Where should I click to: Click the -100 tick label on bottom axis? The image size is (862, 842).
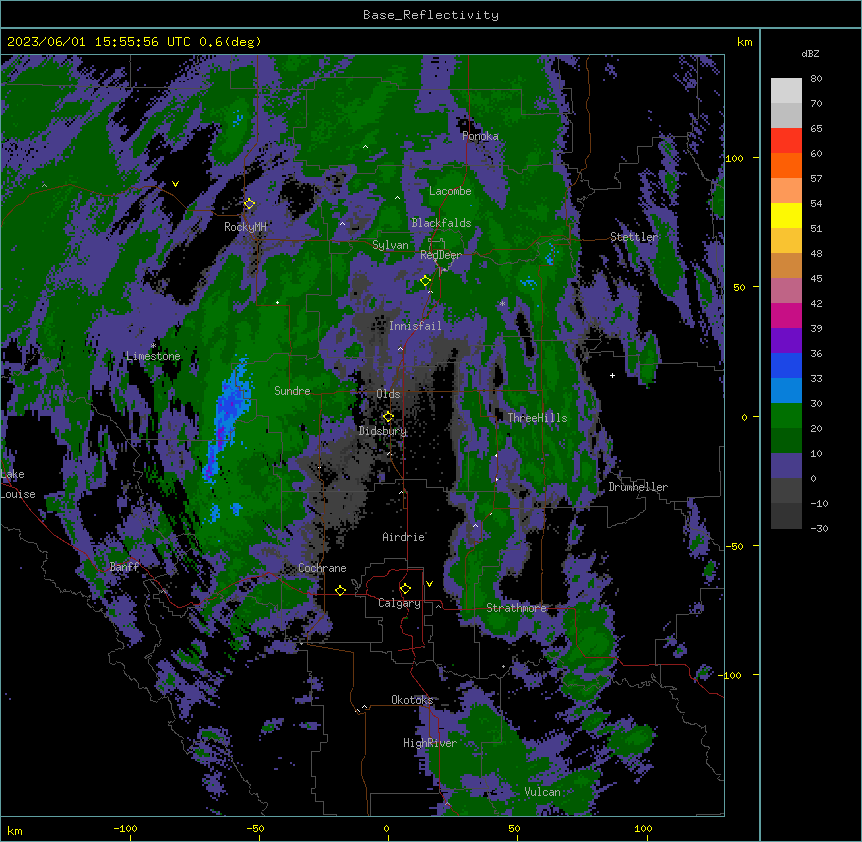(x=125, y=828)
